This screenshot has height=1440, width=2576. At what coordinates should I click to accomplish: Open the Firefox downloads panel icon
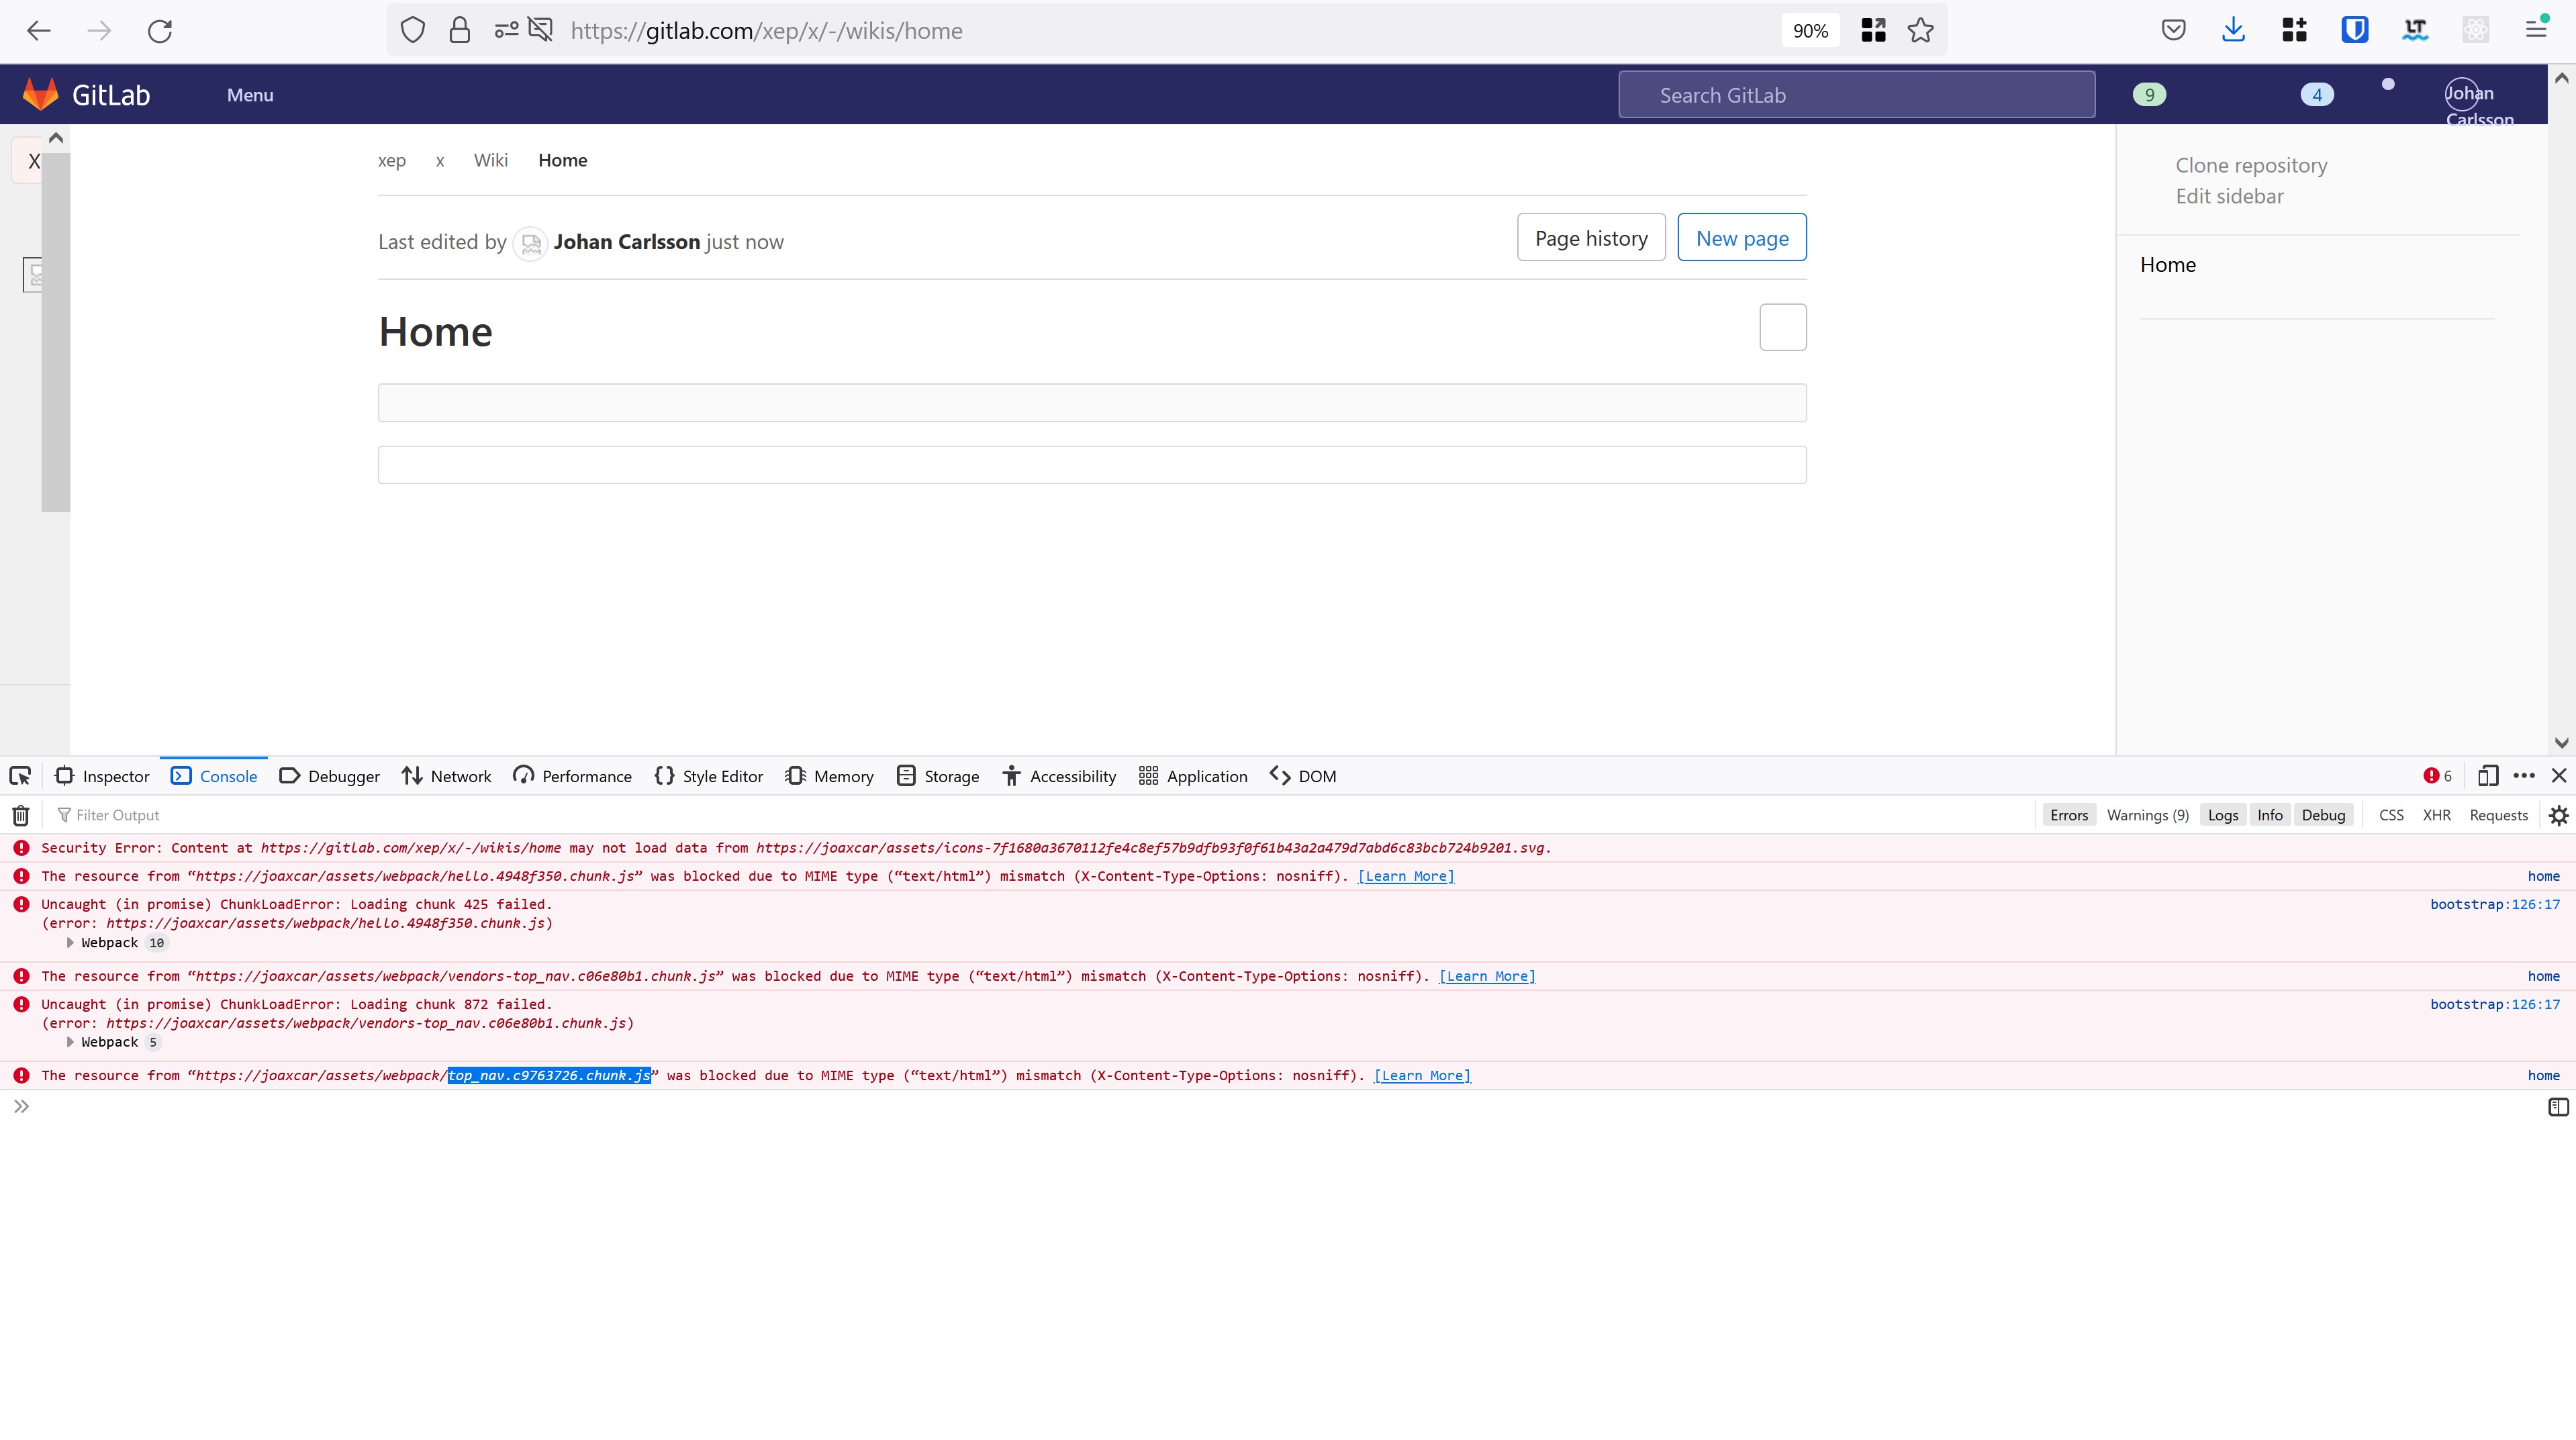(2233, 31)
